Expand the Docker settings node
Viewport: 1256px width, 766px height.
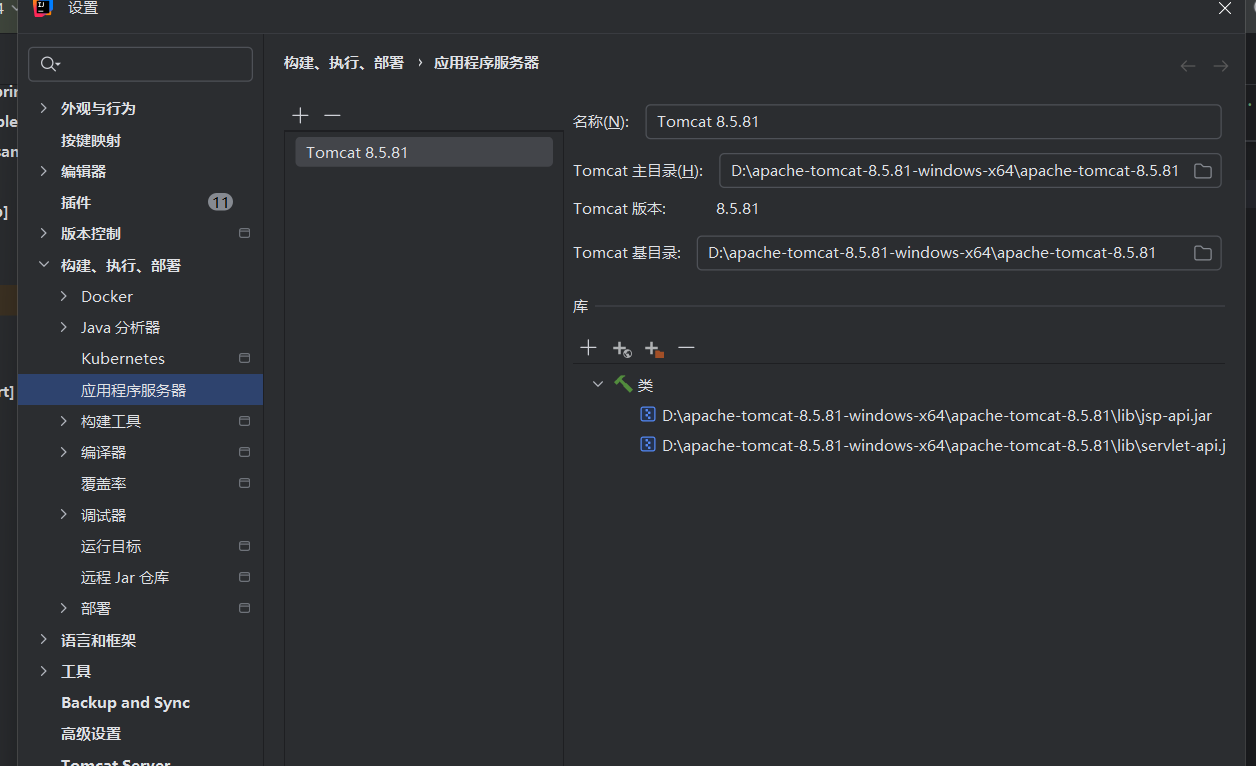(64, 296)
